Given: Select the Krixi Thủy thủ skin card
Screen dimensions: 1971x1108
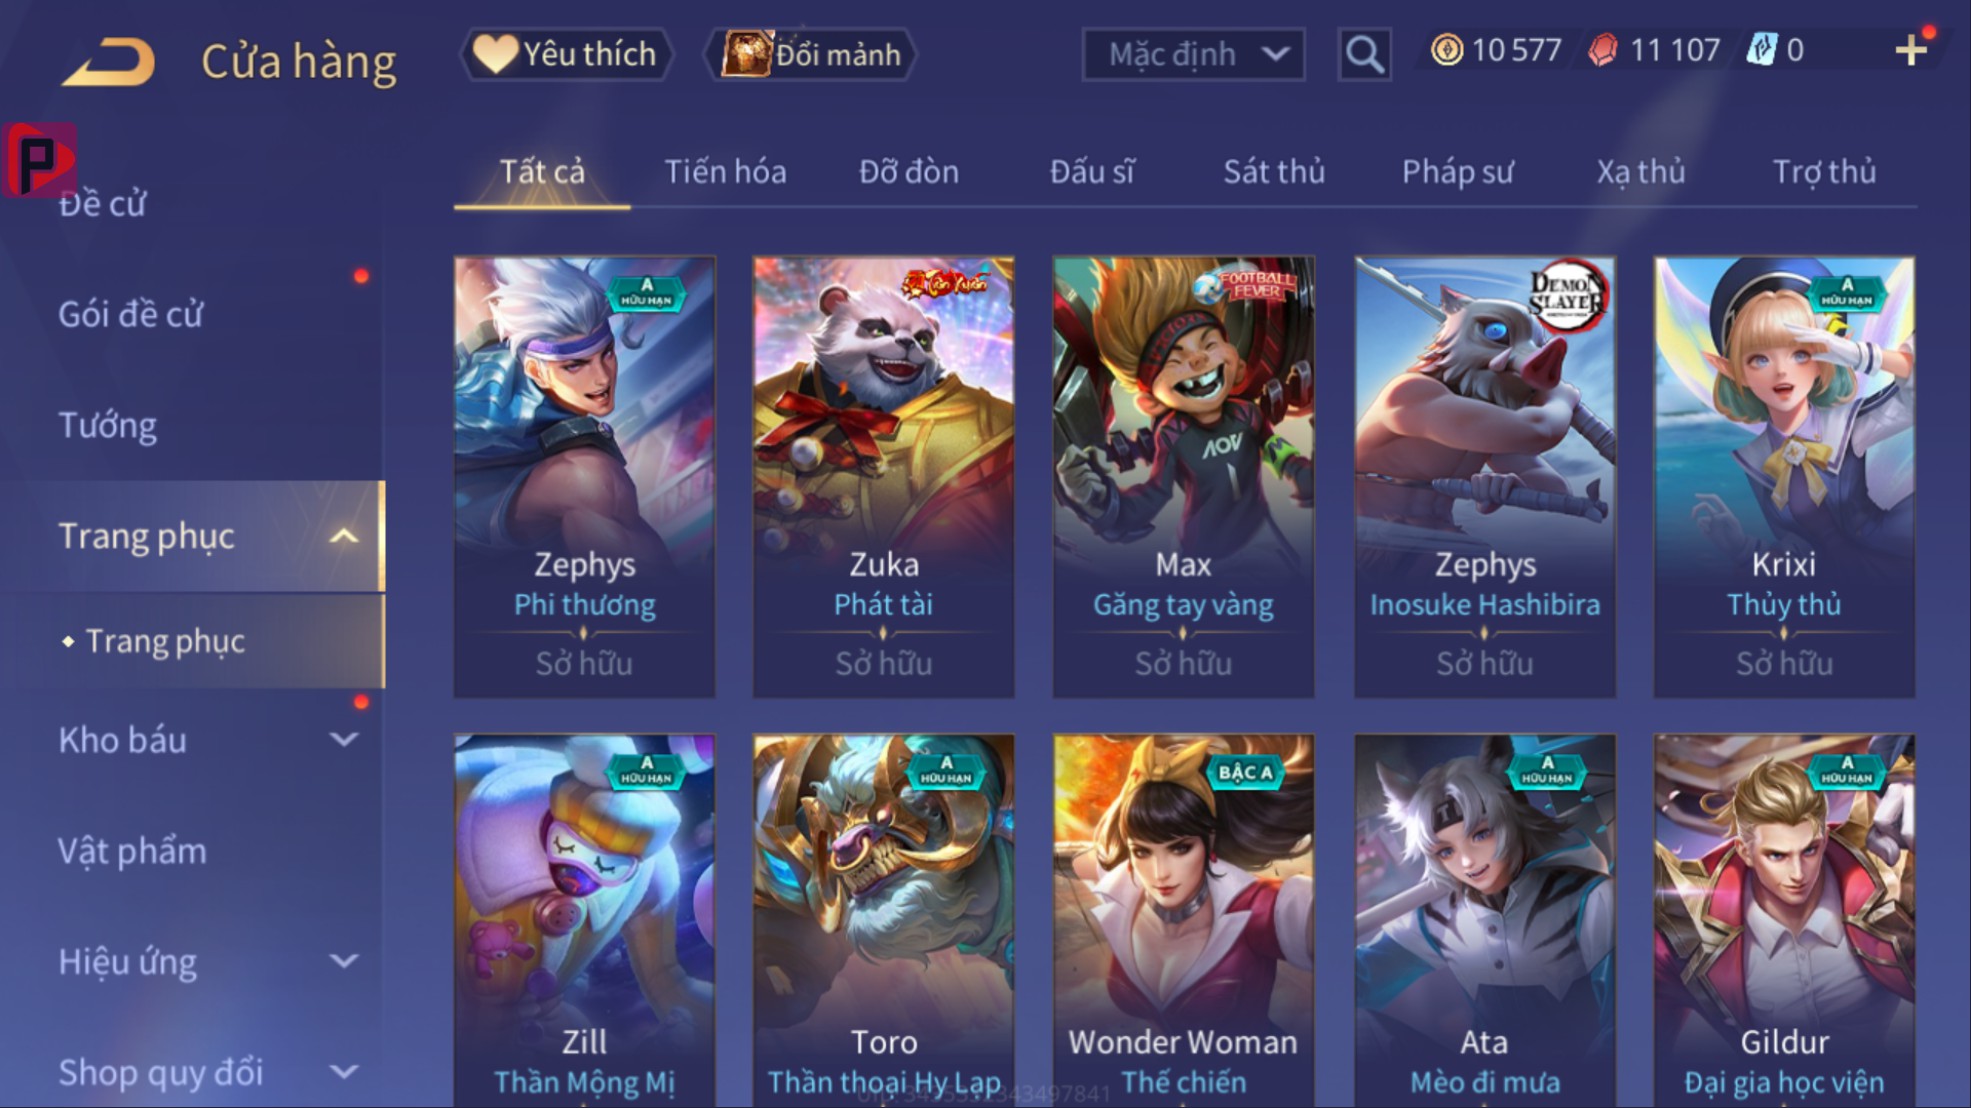Looking at the screenshot, I should pos(1784,477).
